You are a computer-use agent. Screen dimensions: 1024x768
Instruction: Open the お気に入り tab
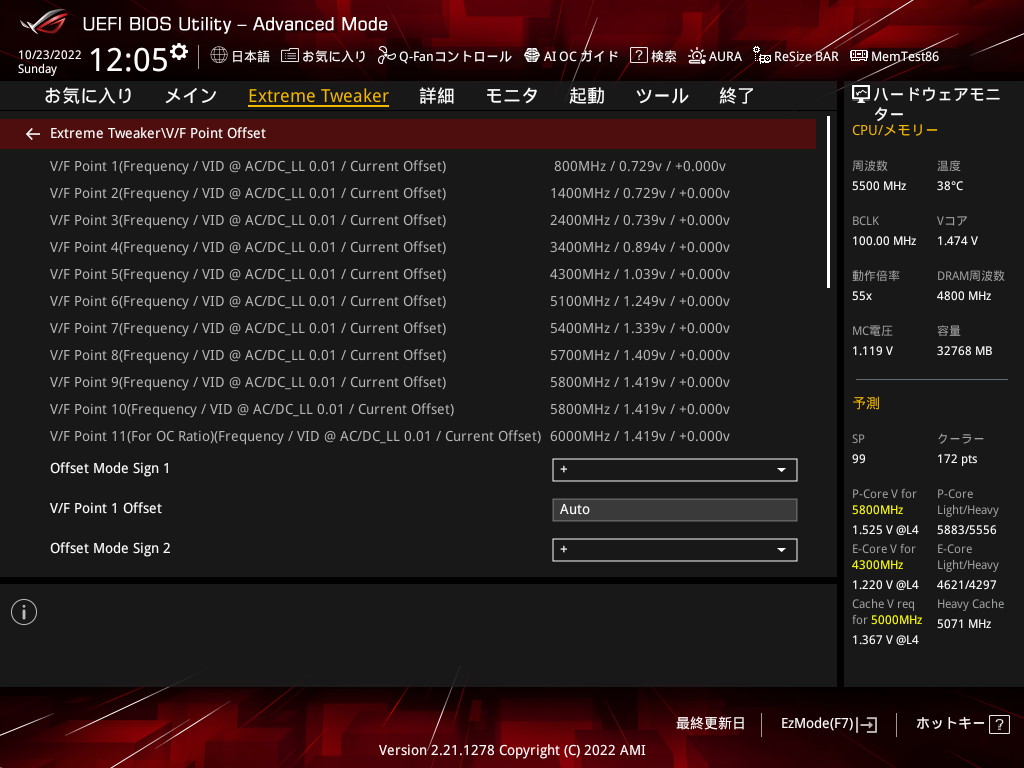coord(89,96)
